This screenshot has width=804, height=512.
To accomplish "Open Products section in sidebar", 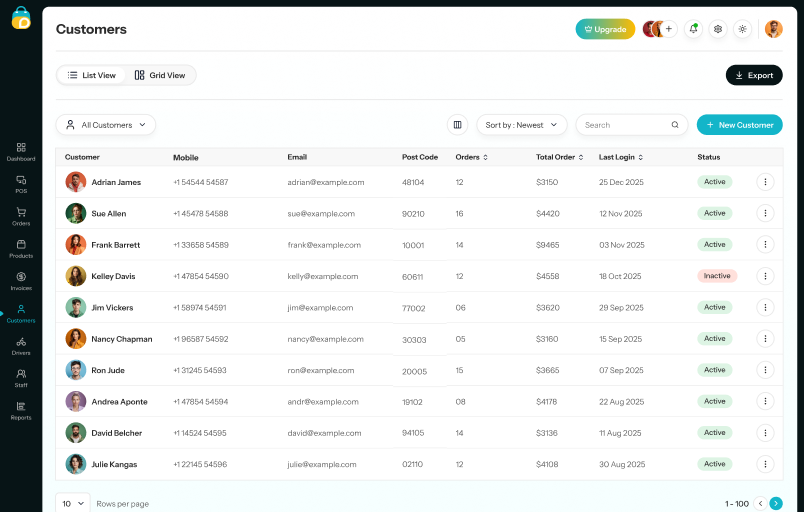I will click(21, 249).
